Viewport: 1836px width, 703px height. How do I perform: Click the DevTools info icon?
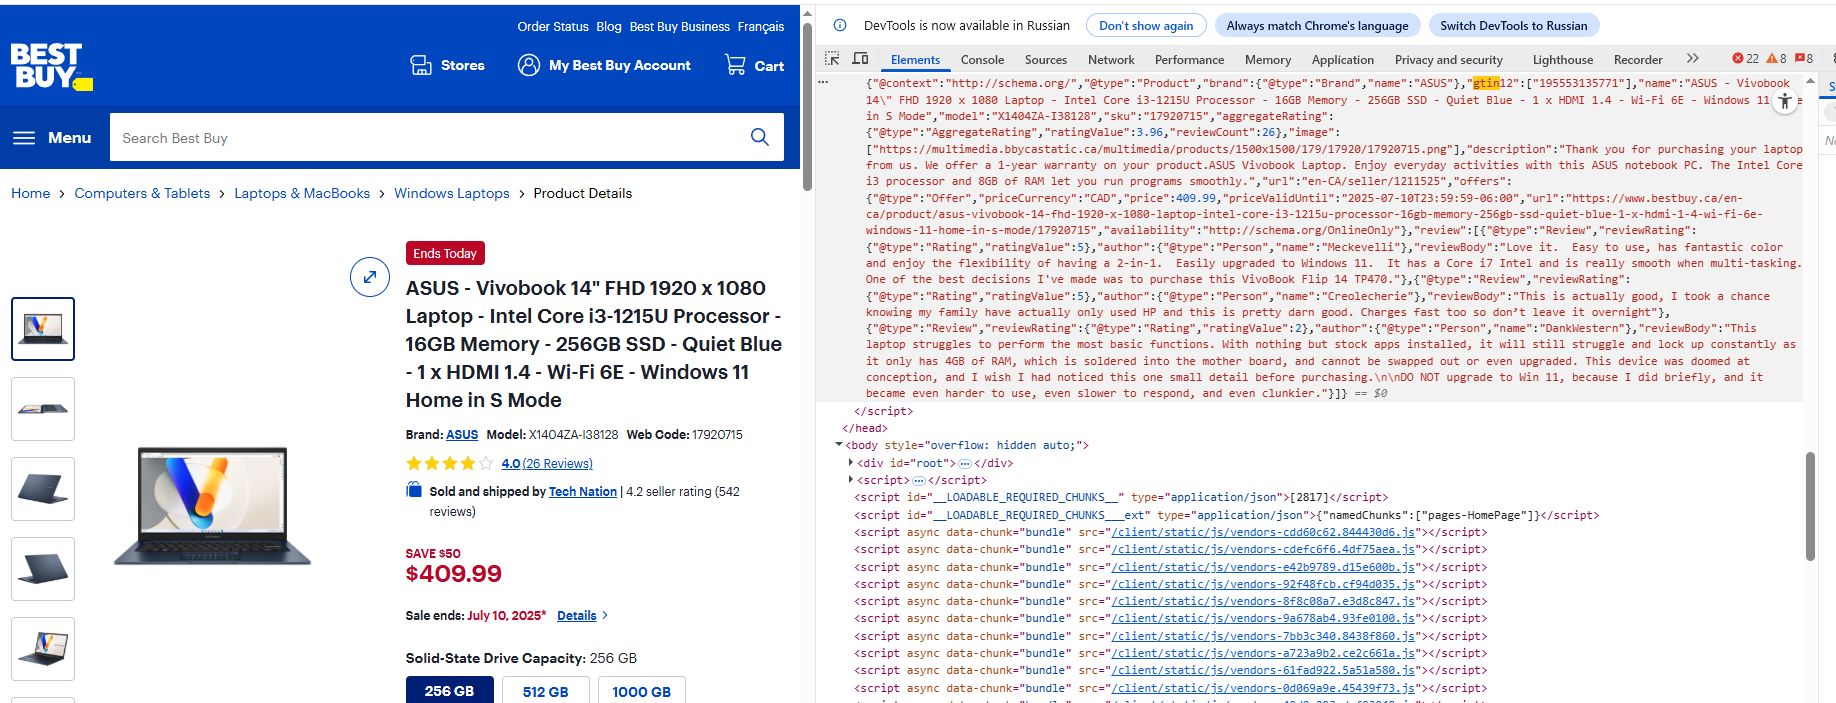[x=840, y=25]
